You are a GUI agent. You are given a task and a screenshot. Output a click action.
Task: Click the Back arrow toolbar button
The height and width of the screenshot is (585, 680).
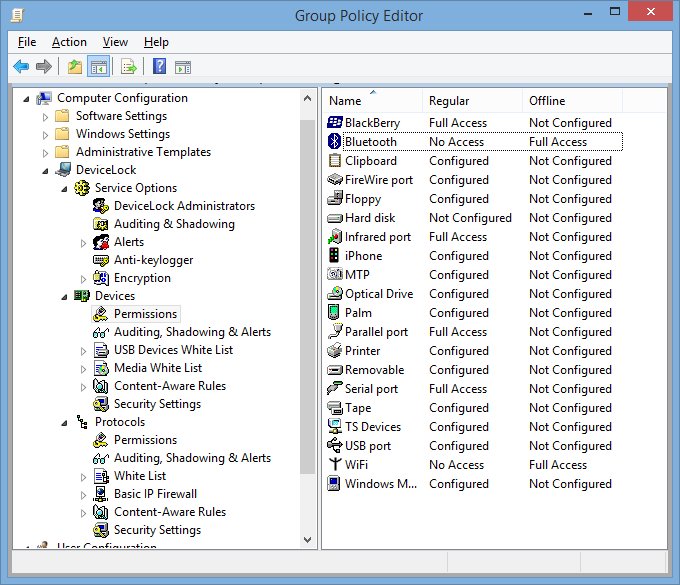[21, 67]
